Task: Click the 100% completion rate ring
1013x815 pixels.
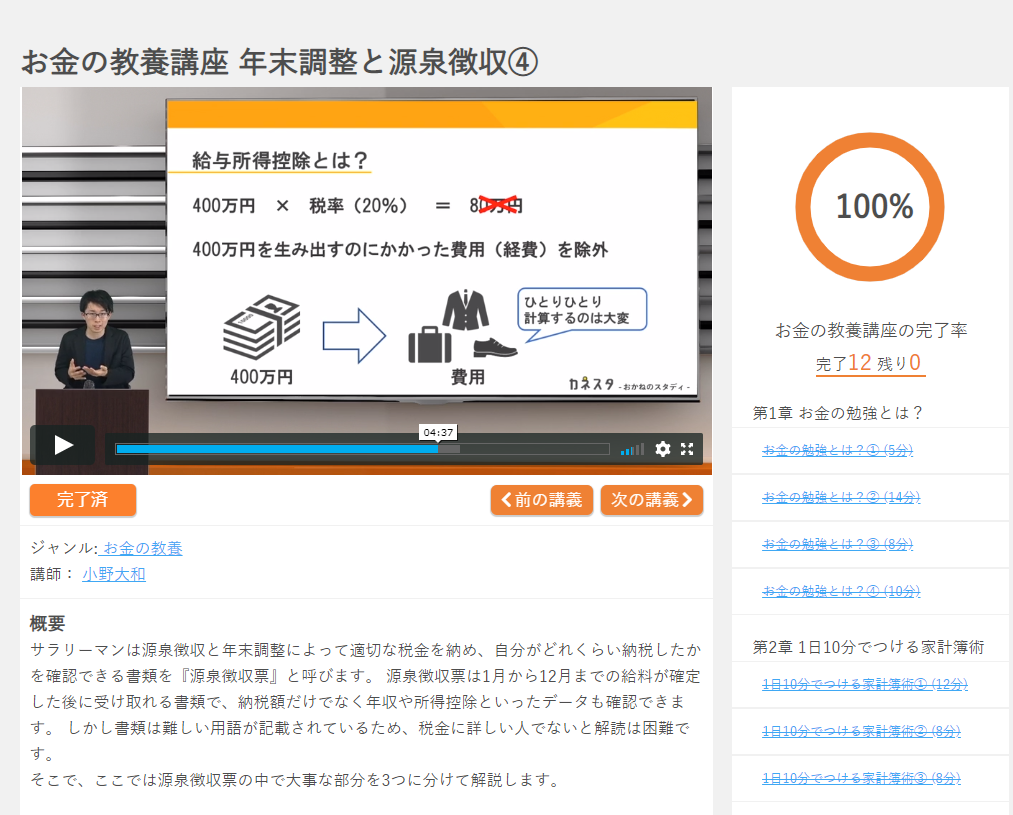Action: [x=874, y=207]
